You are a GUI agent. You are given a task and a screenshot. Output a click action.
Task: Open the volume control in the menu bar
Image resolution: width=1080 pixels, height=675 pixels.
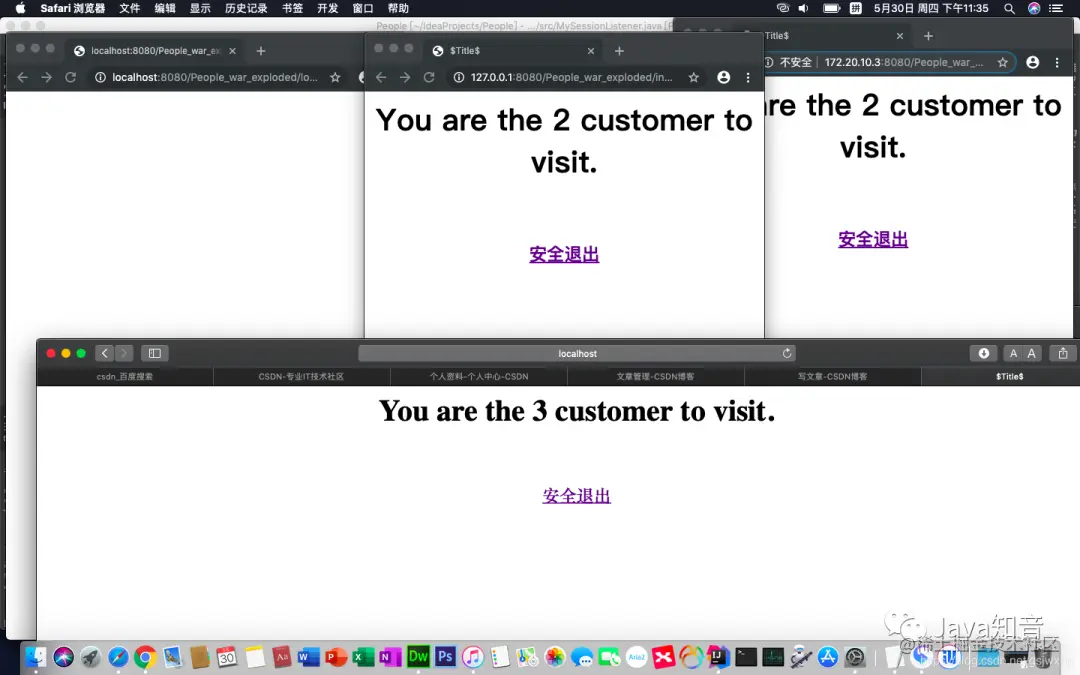(803, 8)
